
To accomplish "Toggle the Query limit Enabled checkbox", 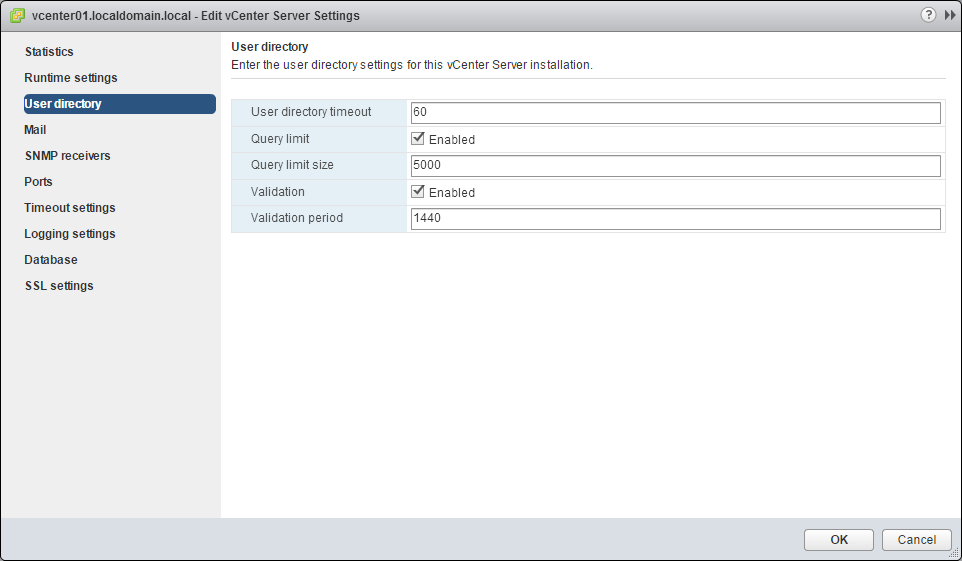I will [419, 139].
